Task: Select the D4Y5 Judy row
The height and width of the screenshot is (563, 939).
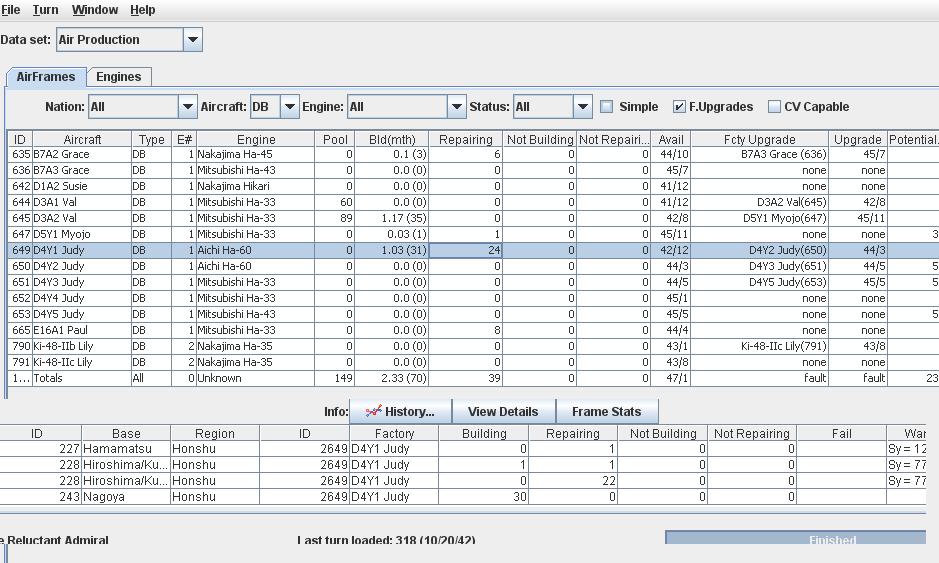Action: pos(473,314)
